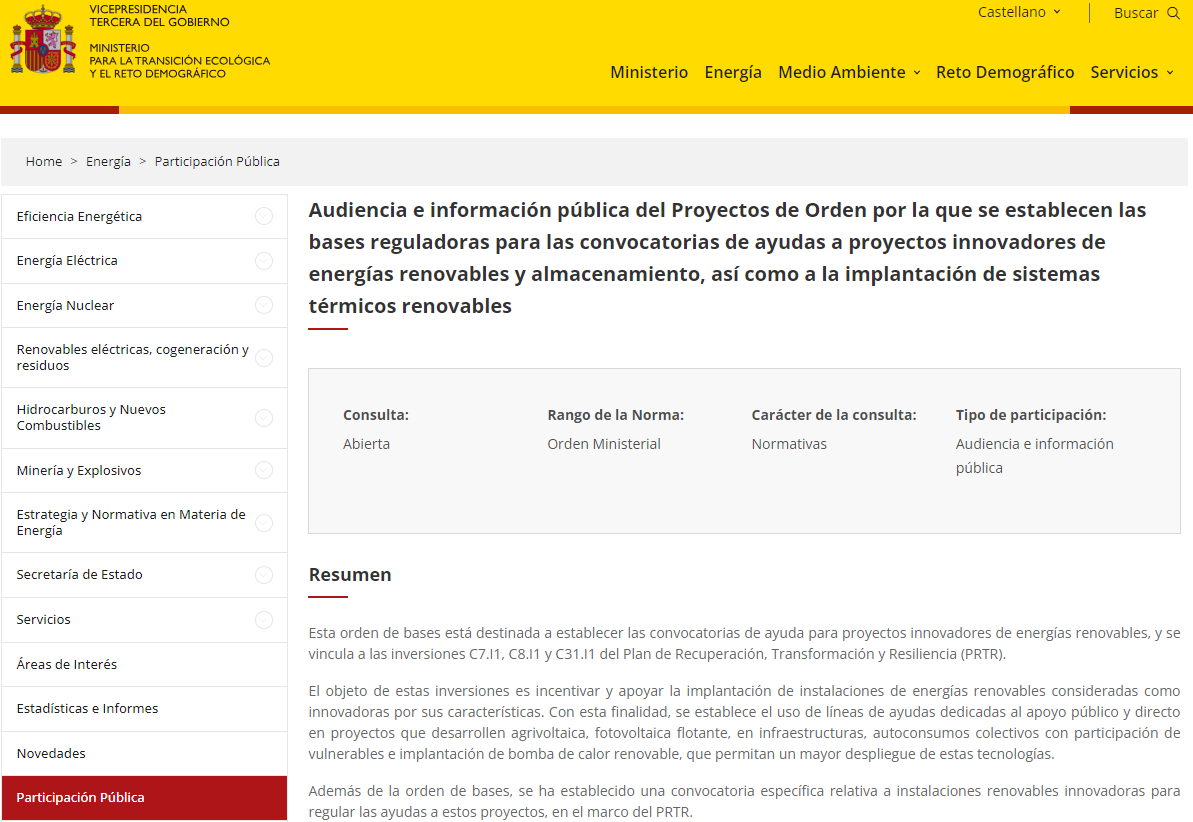The image size is (1193, 822).
Task: Expand sidebar Servicios circle icon
Action: (x=264, y=620)
